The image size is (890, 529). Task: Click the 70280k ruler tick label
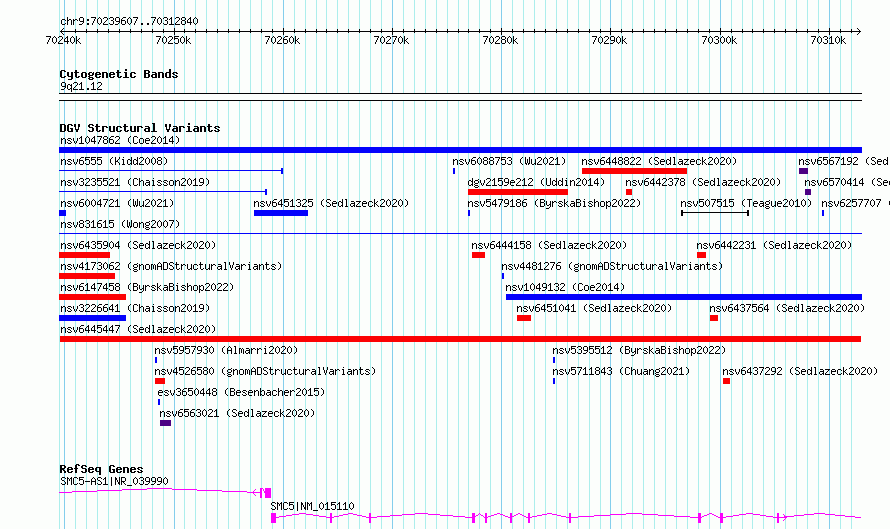pyautogui.click(x=500, y=40)
